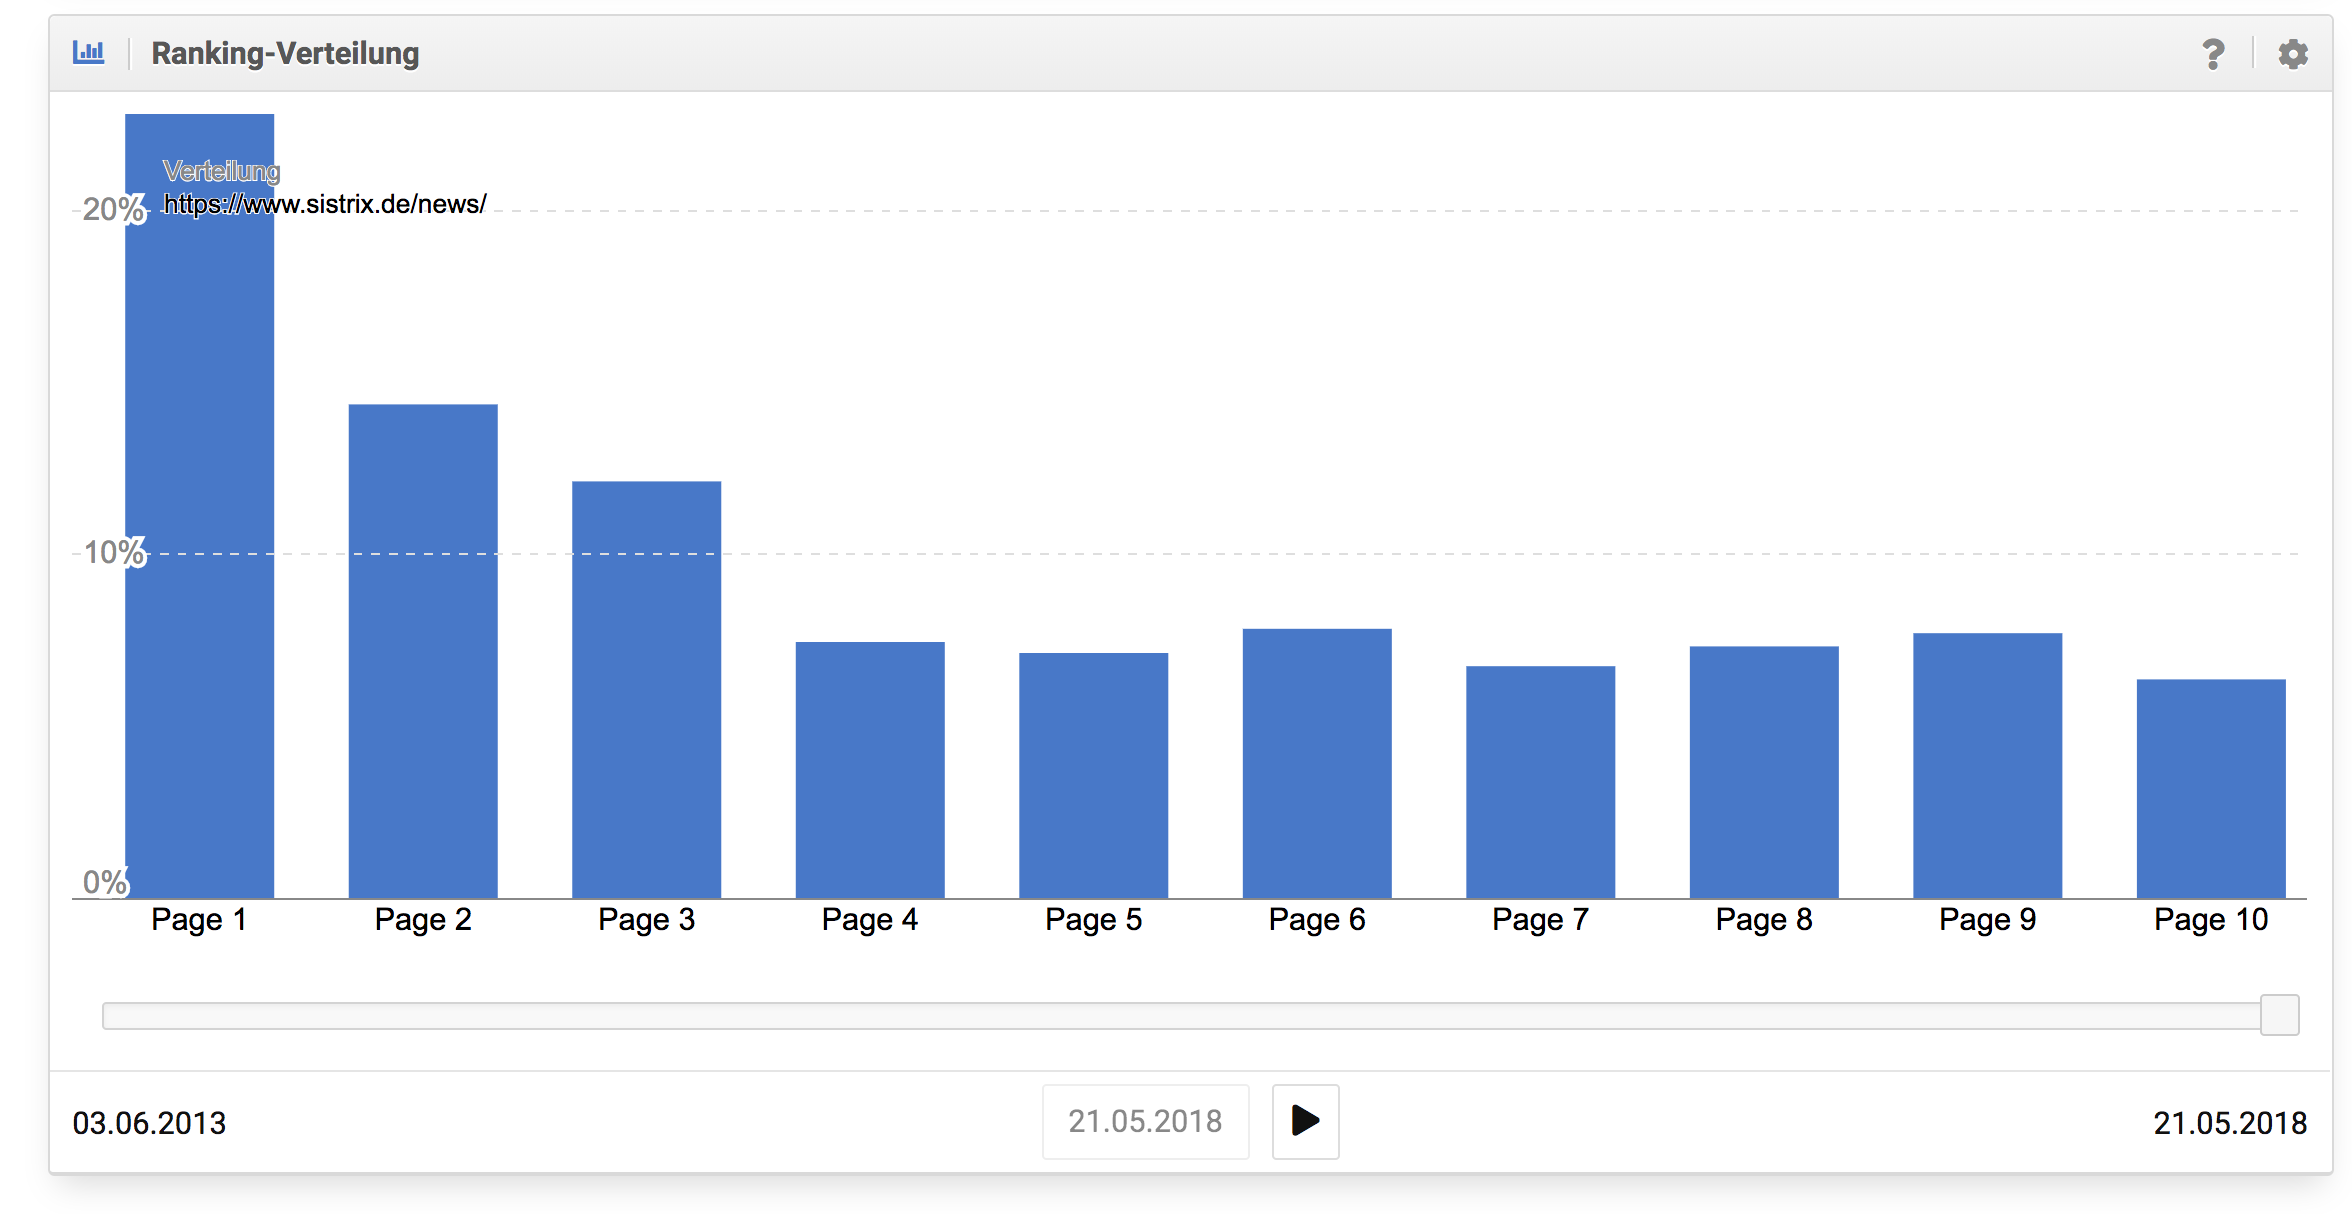Click the Page 10 bar

2211,788
